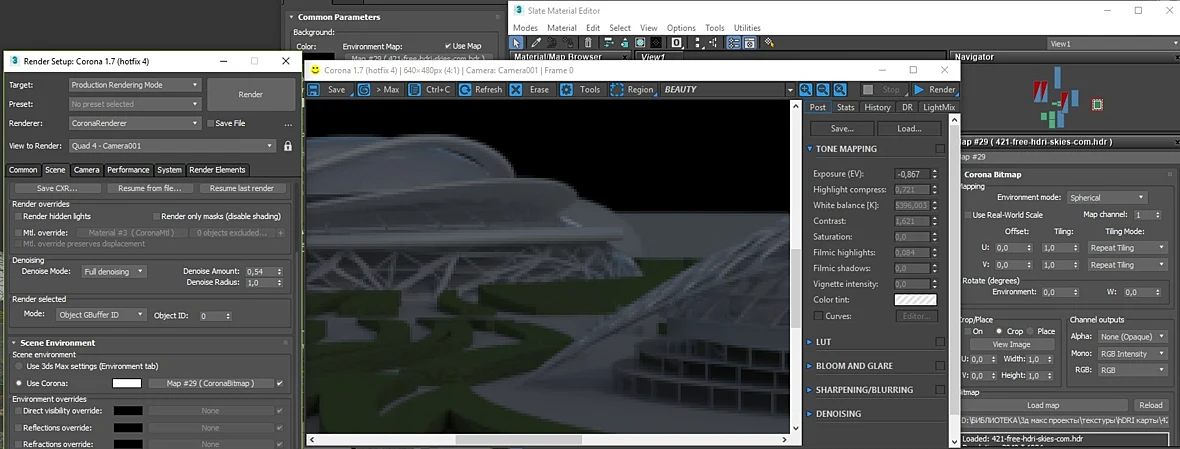Enable Direct visibility override checkbox

[x=18, y=411]
